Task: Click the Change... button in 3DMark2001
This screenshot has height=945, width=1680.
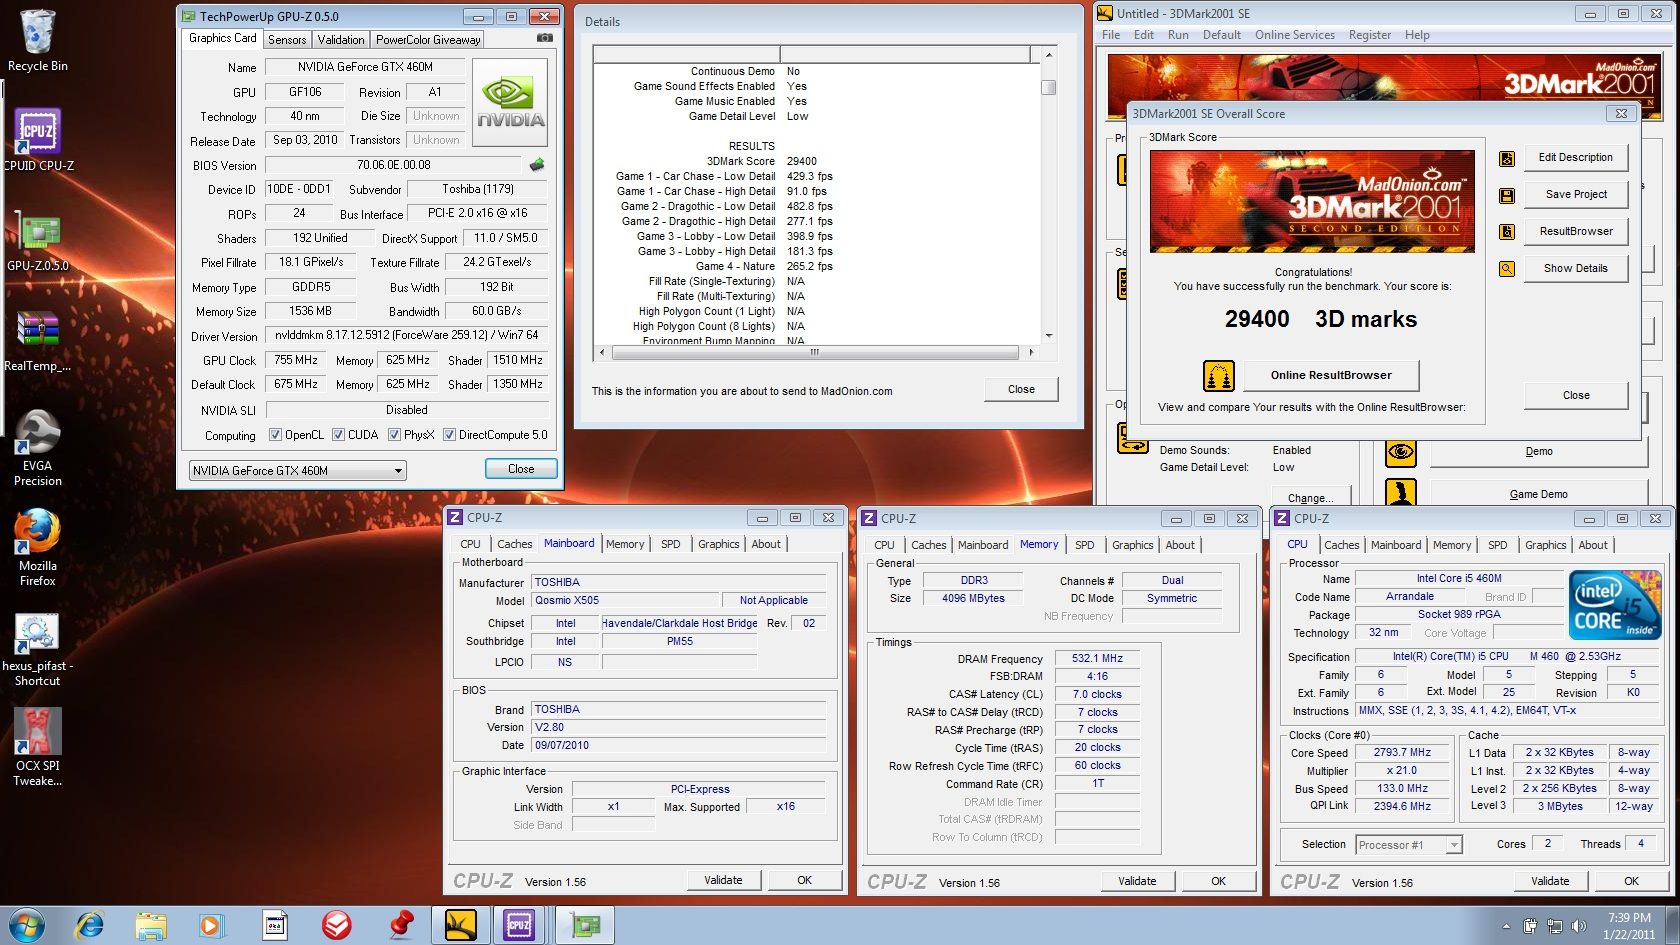Action: pos(1310,497)
